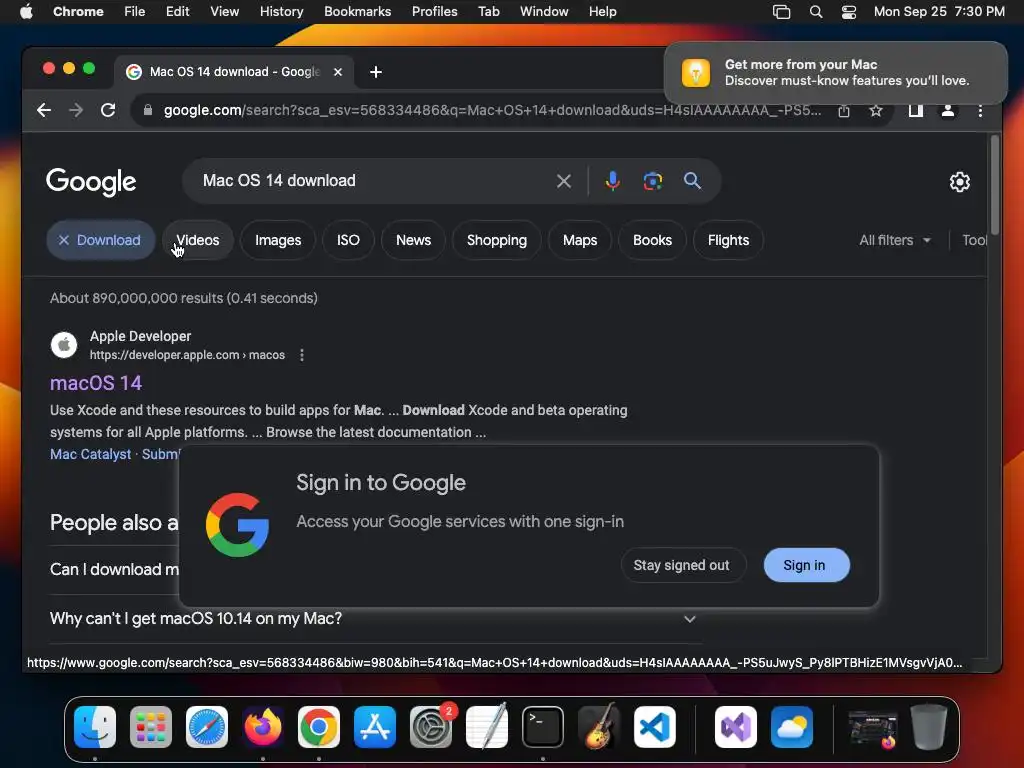Open Finder from the dock
The height and width of the screenshot is (768, 1024).
(x=95, y=727)
